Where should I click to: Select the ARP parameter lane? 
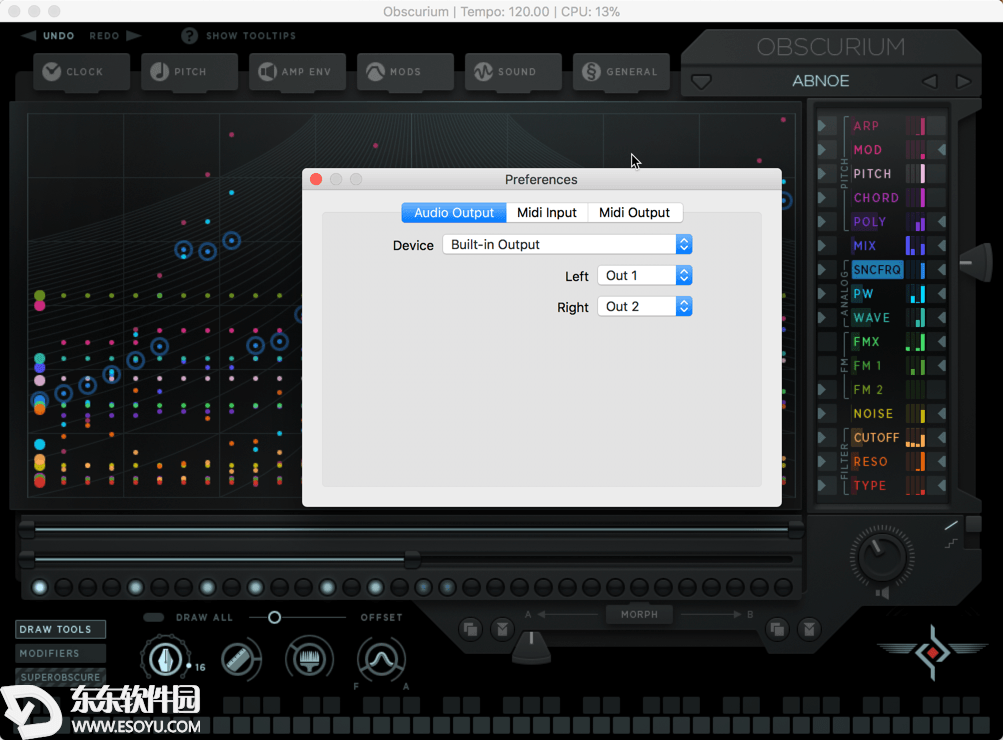tap(866, 126)
